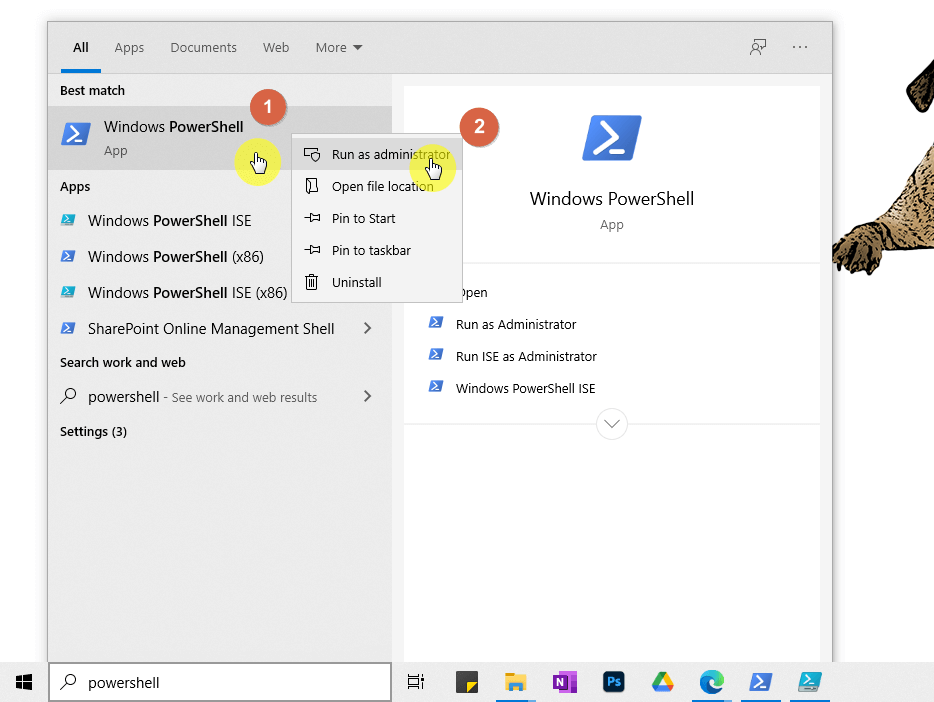The image size is (934, 702).
Task: Click the feedback person icon
Action: pos(758,47)
